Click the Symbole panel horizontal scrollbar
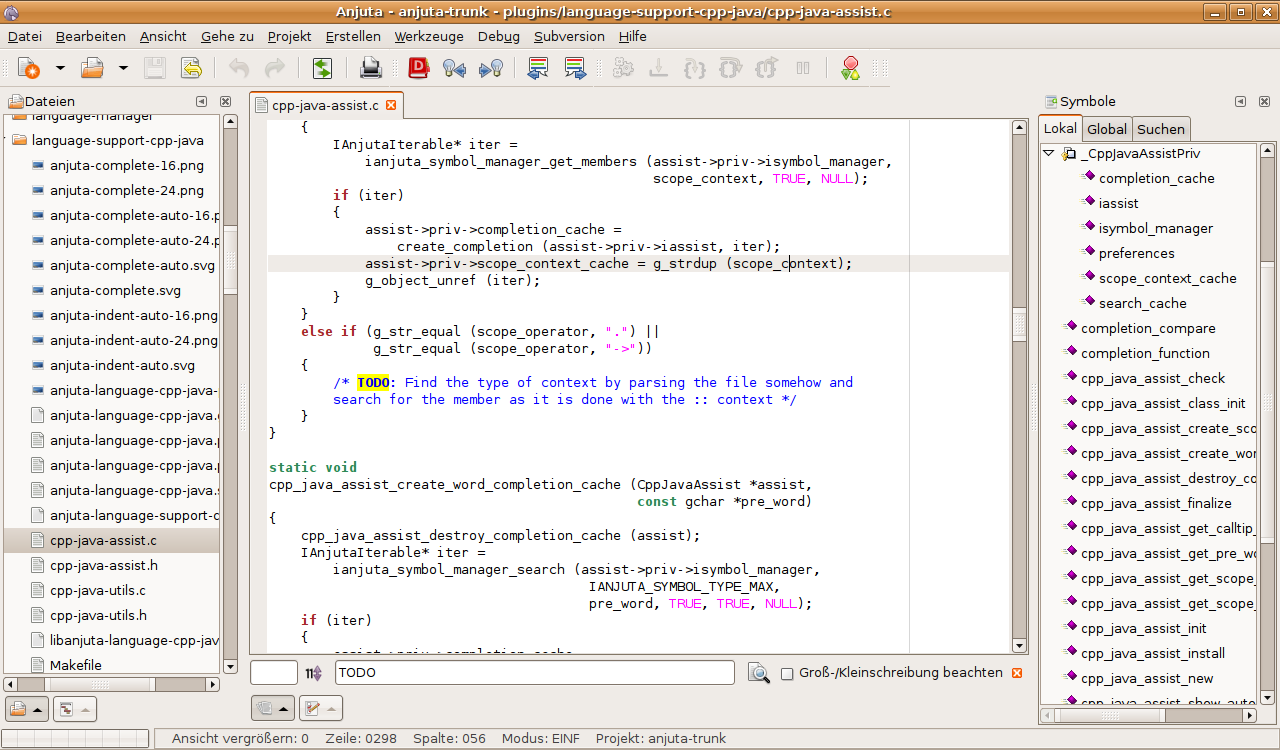1280x750 pixels. point(1149,715)
